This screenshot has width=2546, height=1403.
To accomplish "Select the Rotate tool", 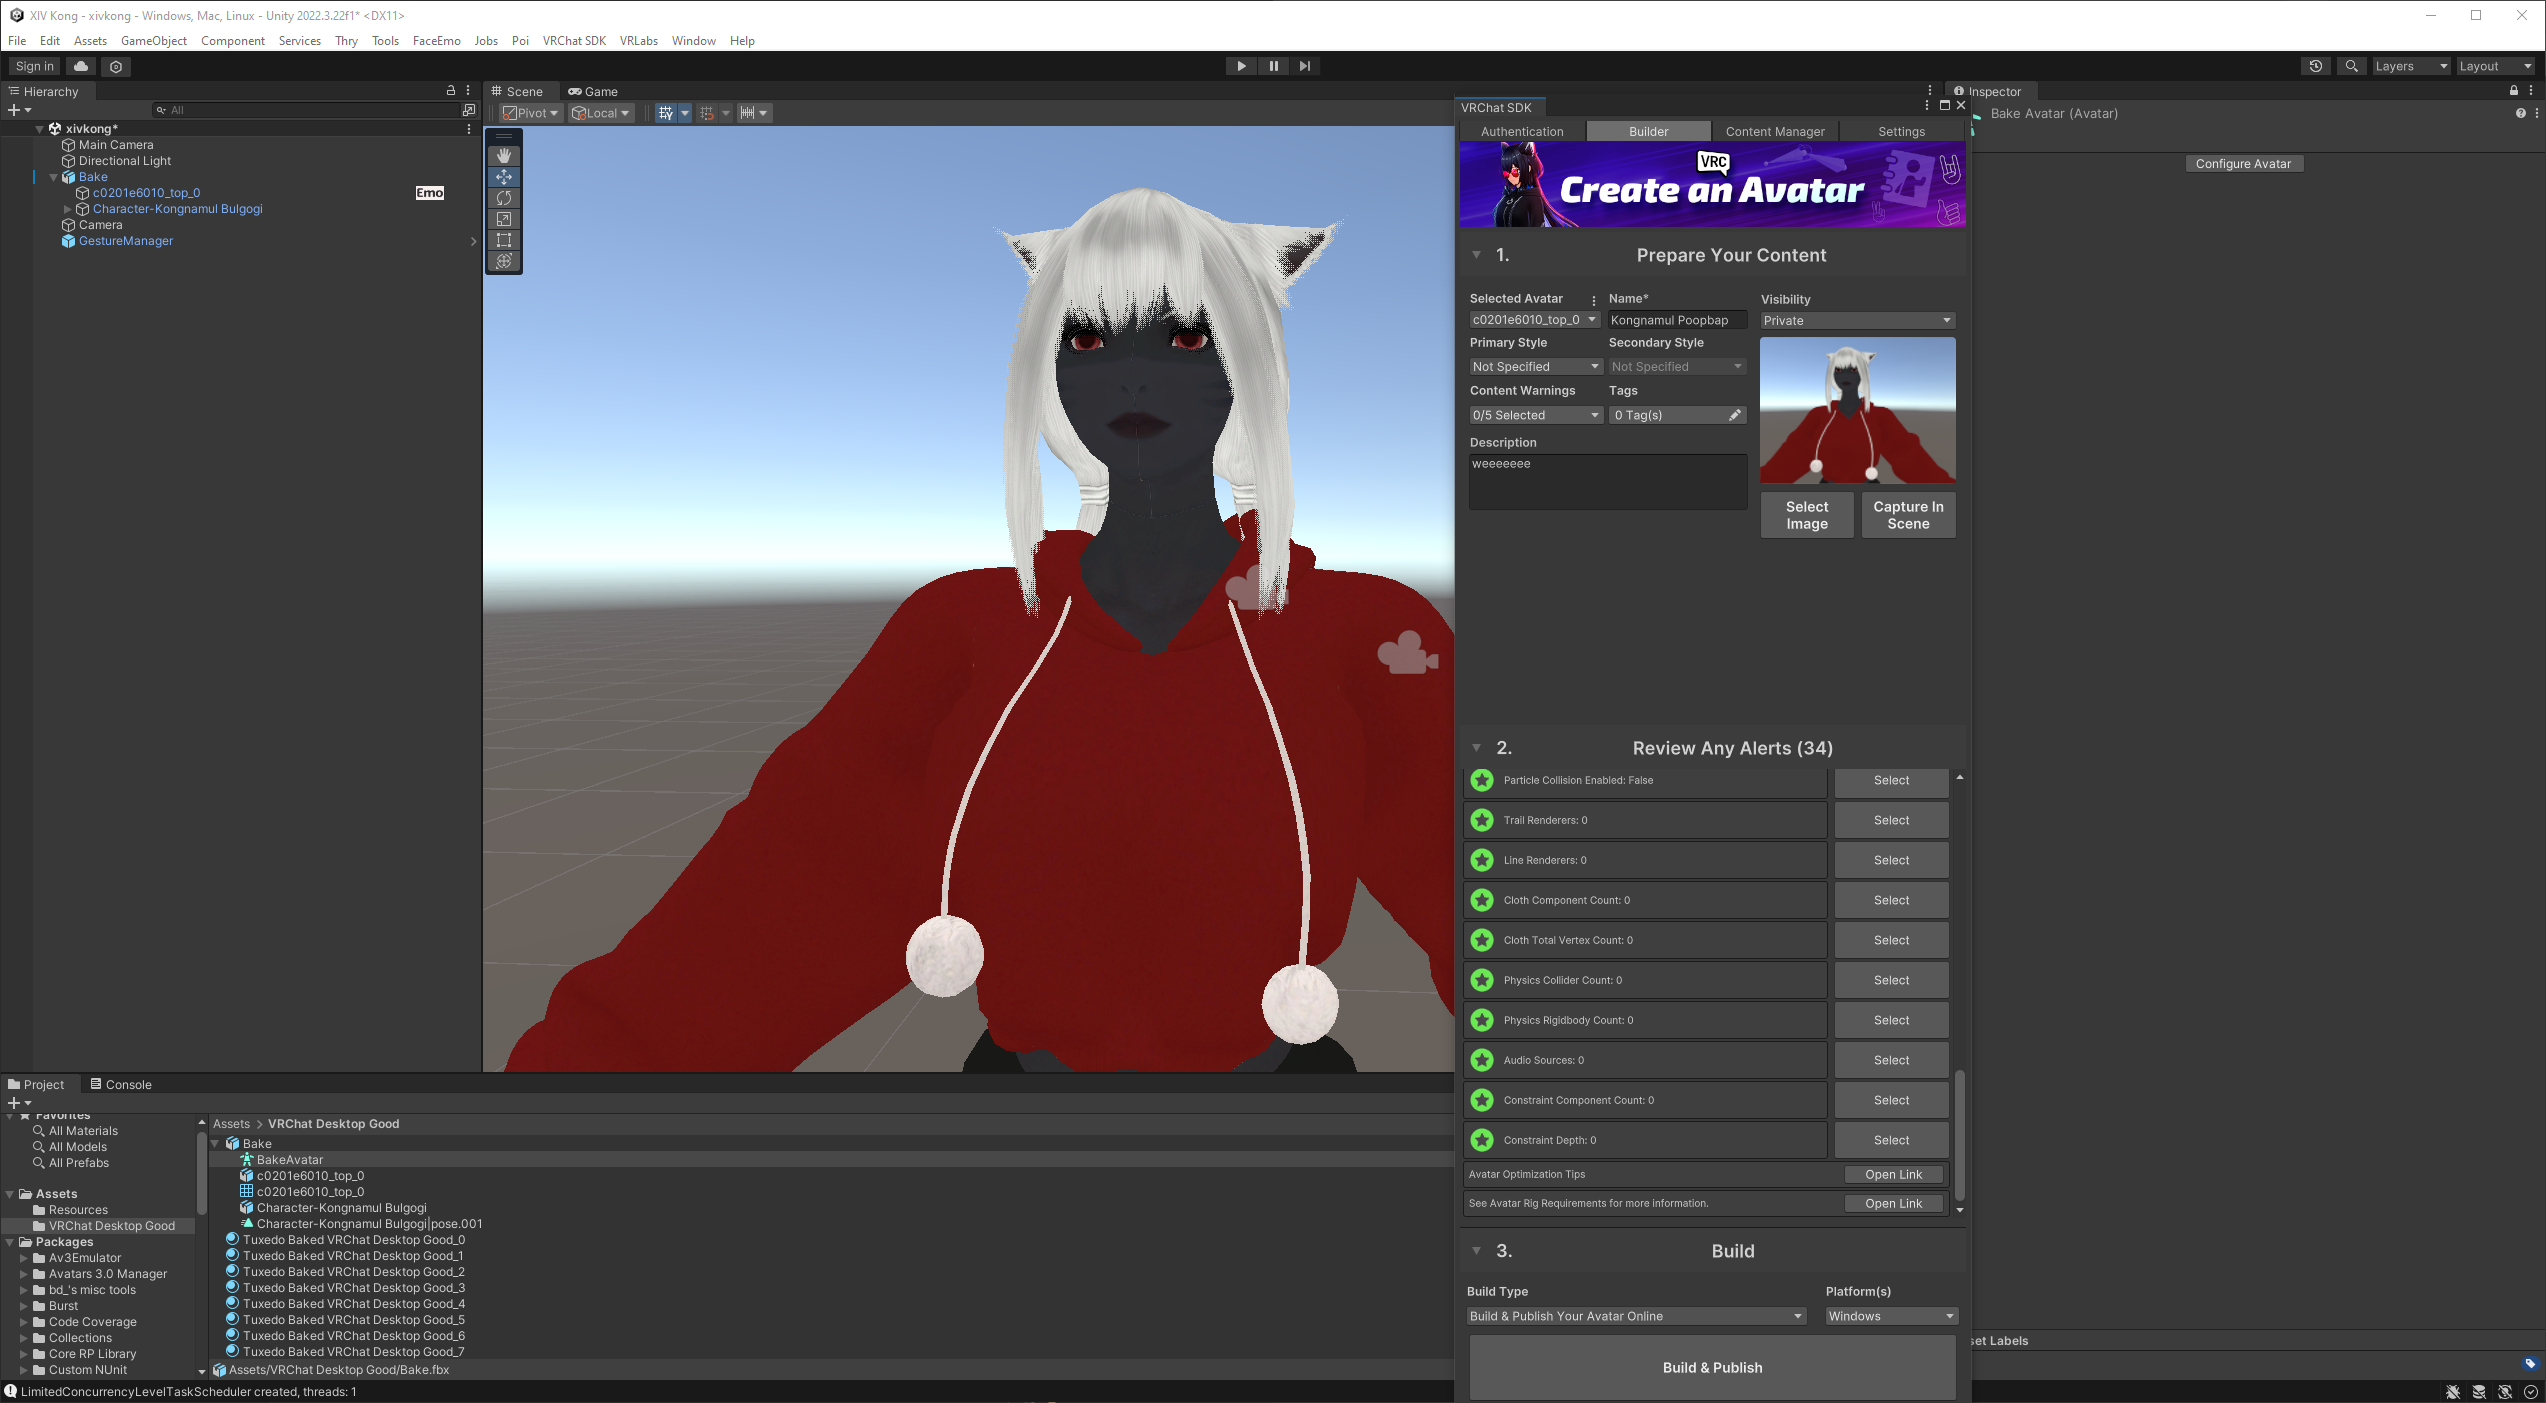I will (x=504, y=198).
